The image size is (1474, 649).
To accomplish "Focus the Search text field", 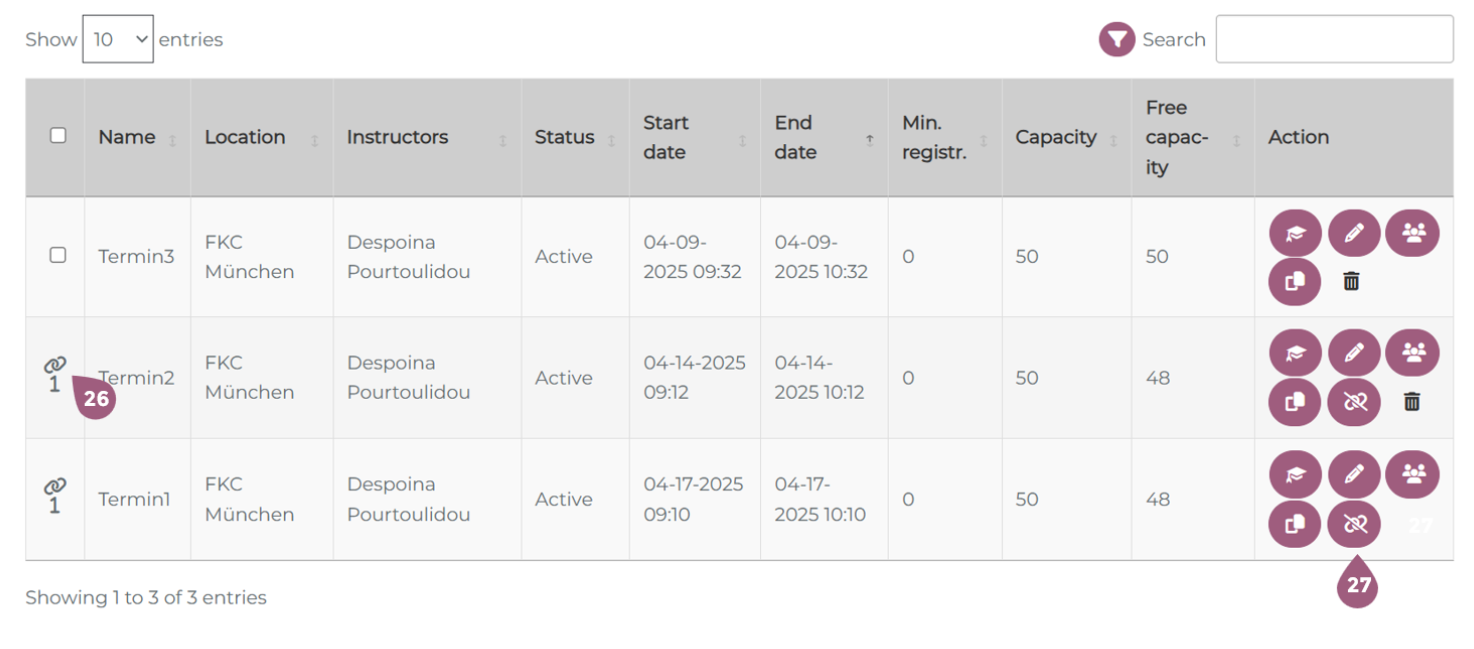I will coord(1334,40).
